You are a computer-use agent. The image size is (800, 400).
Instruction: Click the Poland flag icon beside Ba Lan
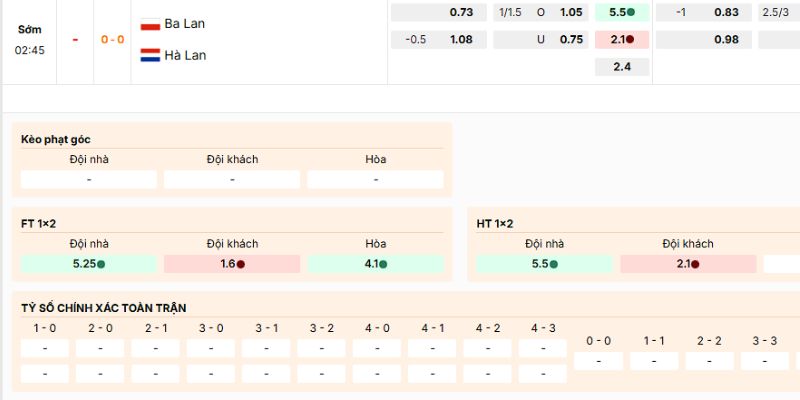[150, 24]
